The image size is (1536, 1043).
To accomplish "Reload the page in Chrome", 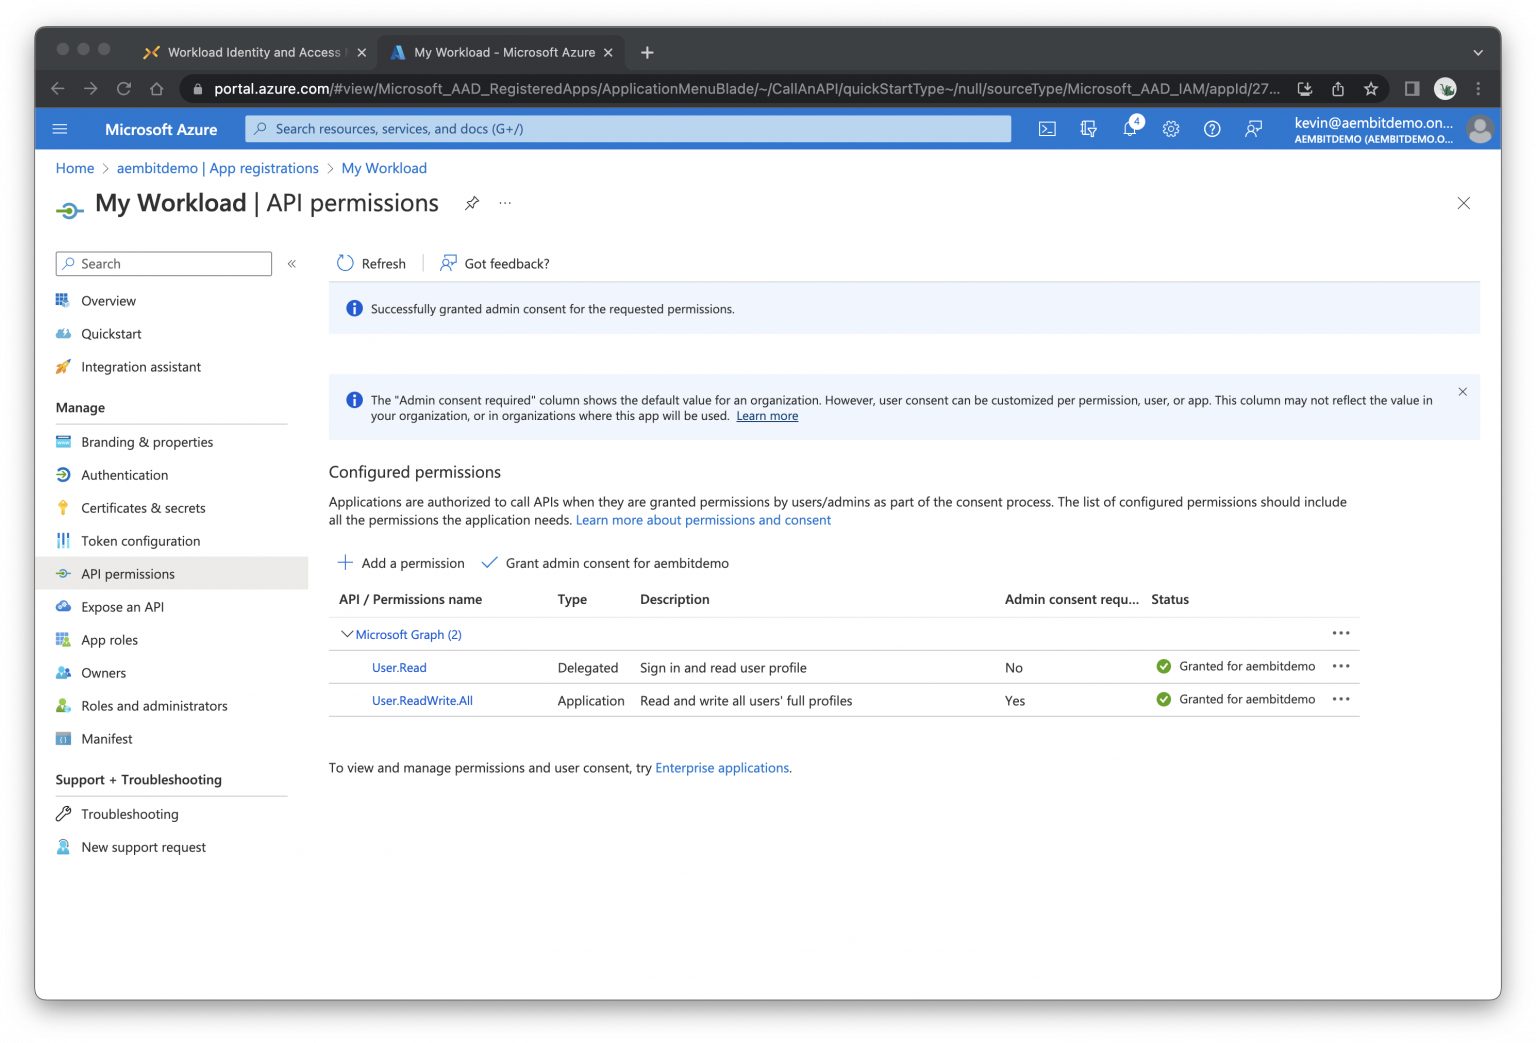I will [x=124, y=89].
